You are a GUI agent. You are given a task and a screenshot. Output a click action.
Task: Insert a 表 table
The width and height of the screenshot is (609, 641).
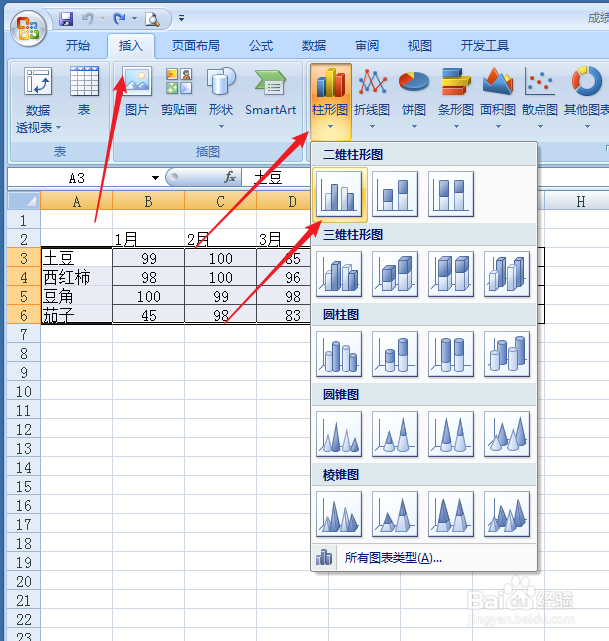(x=84, y=92)
